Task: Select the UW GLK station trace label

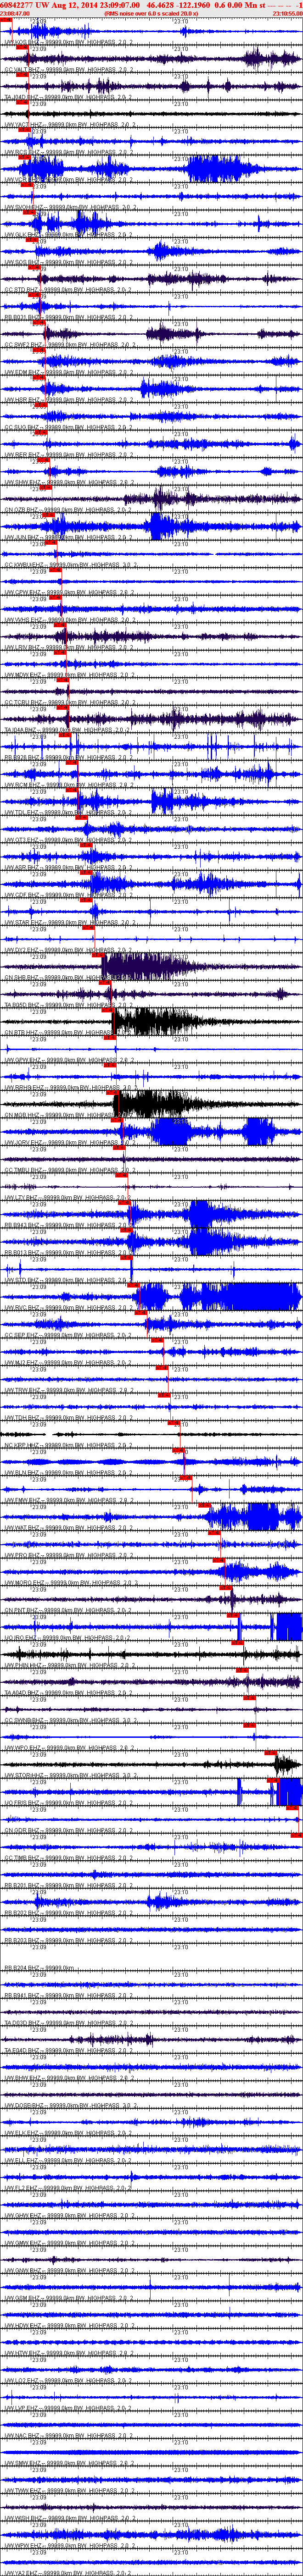Action: (x=68, y=235)
